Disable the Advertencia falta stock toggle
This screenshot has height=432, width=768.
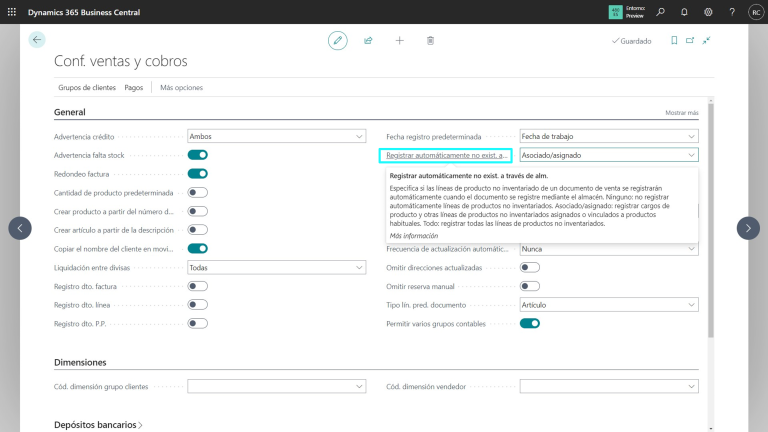click(x=198, y=155)
